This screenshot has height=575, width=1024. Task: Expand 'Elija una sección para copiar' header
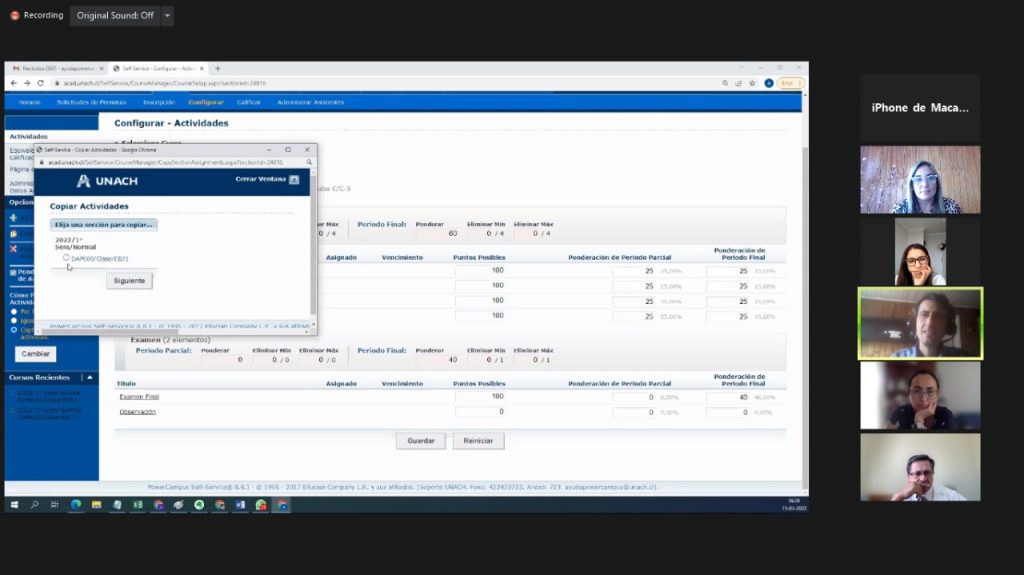click(104, 225)
